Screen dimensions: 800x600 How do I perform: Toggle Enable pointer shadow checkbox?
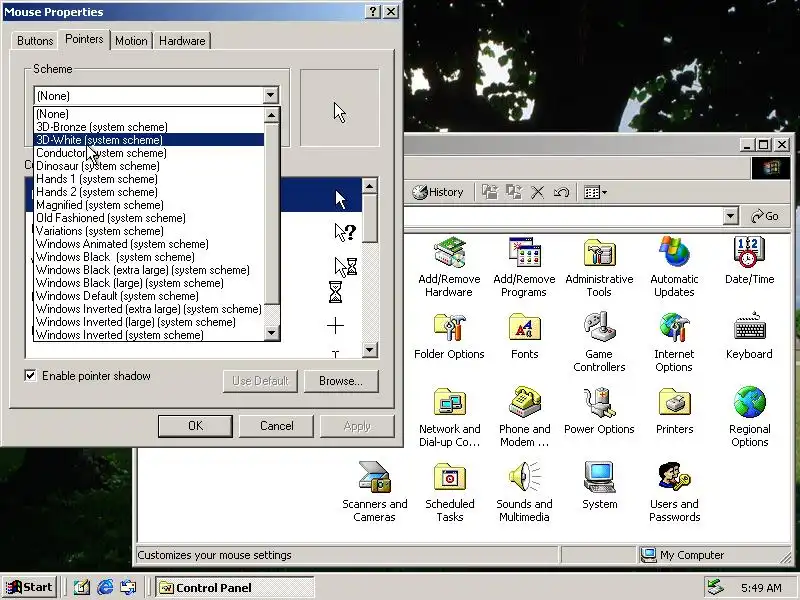[31, 376]
